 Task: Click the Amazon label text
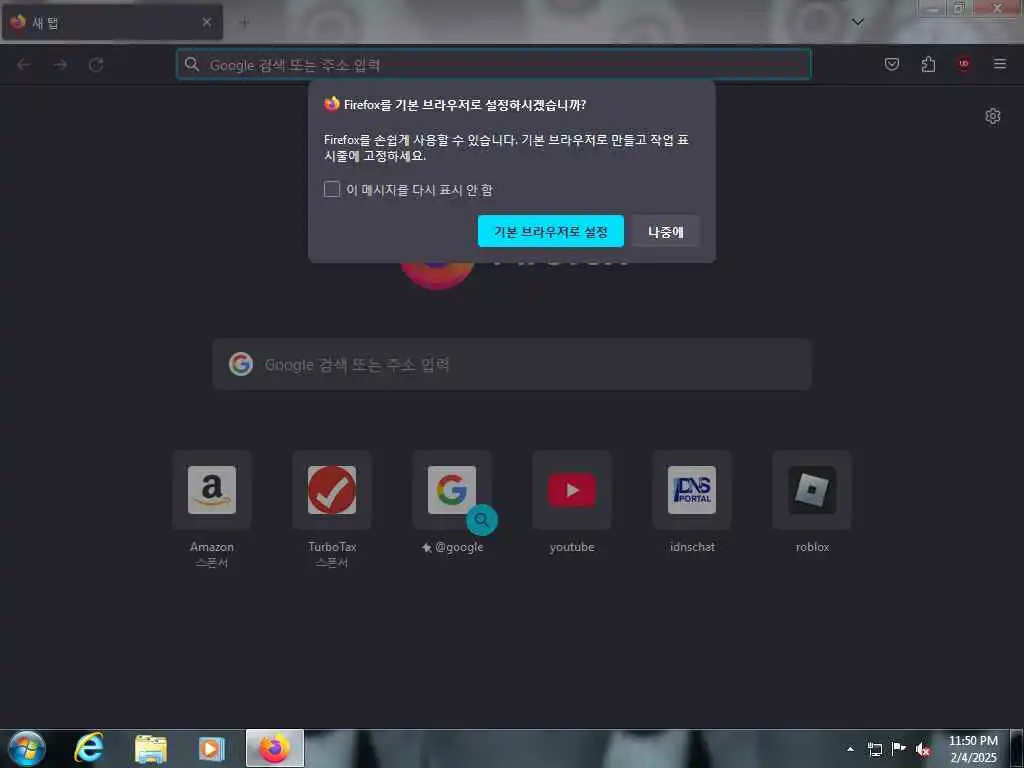tap(212, 547)
